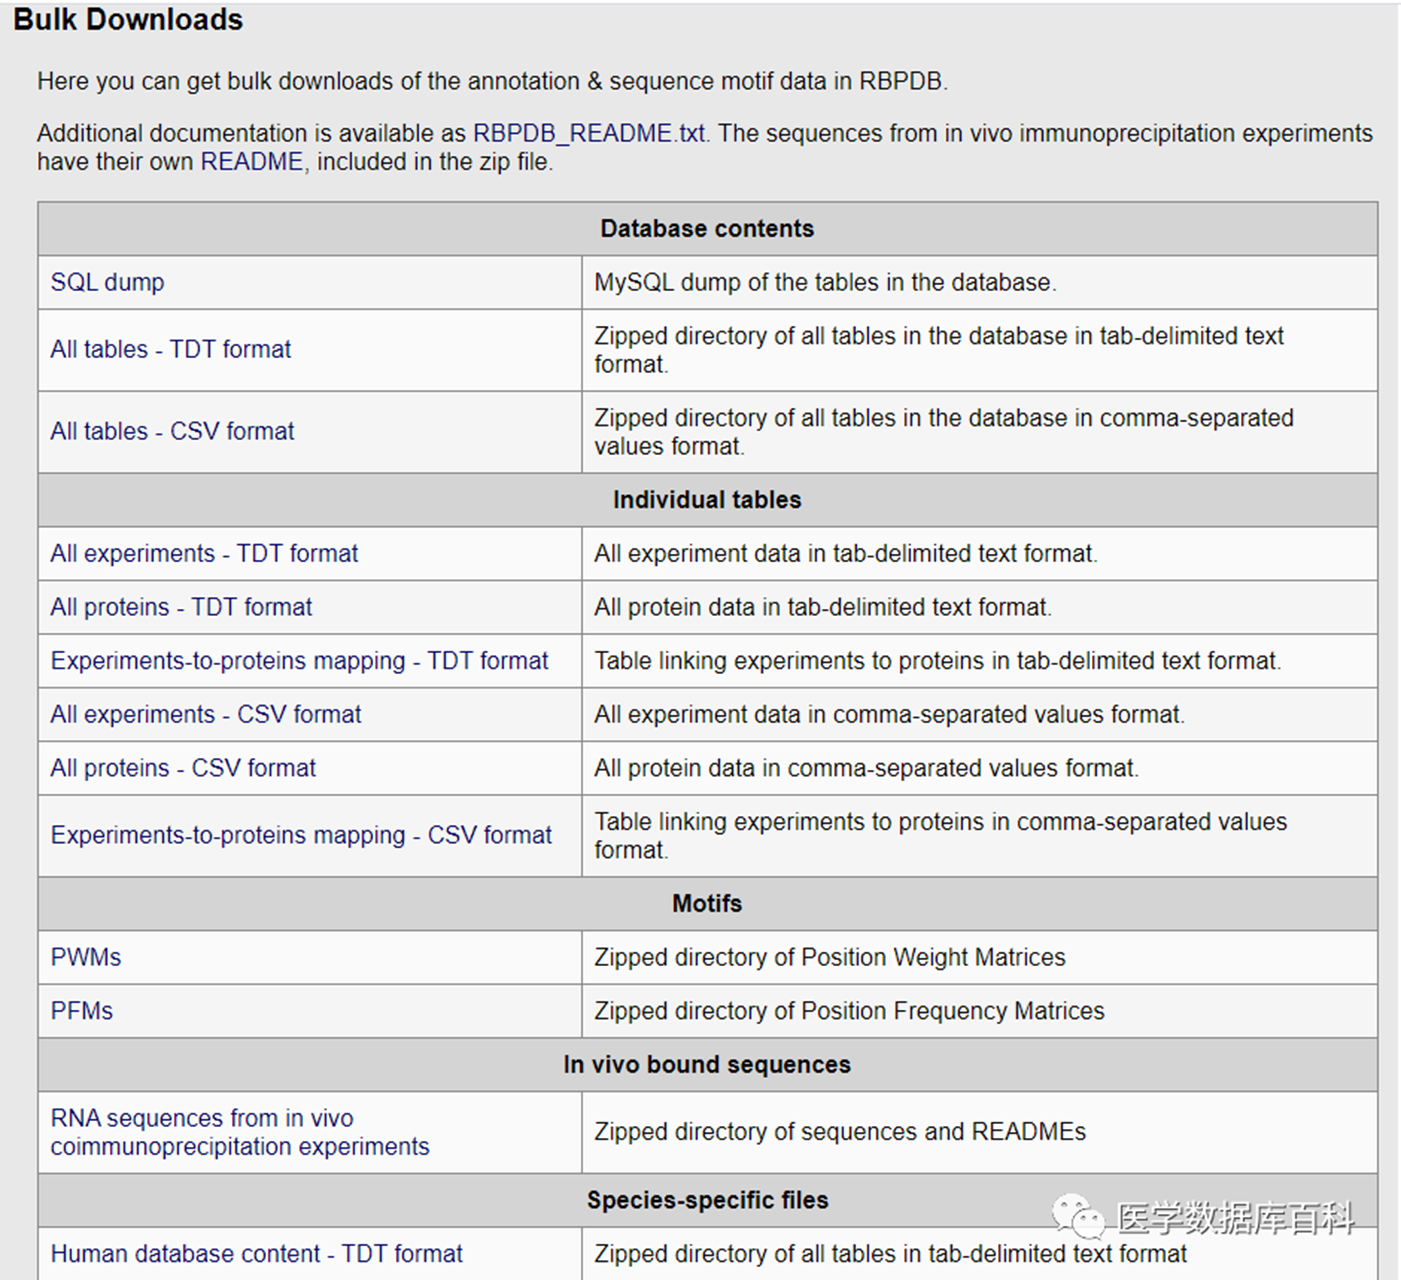The width and height of the screenshot is (1401, 1280).
Task: Click the intro sentence about bulk downloads in RBPDB
Action: pyautogui.click(x=492, y=81)
